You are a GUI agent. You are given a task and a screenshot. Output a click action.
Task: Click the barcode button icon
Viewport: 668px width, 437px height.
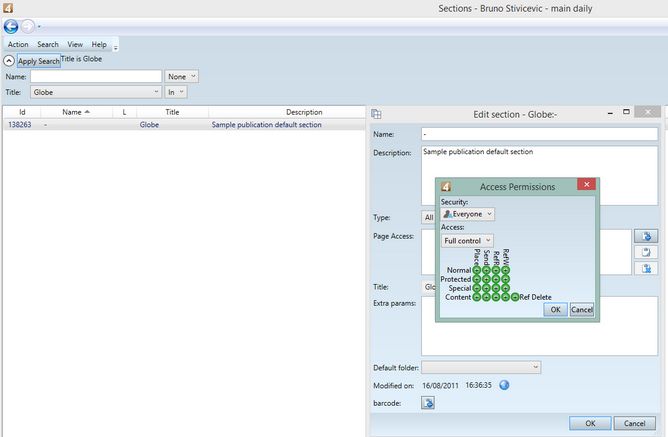pyautogui.click(x=428, y=402)
